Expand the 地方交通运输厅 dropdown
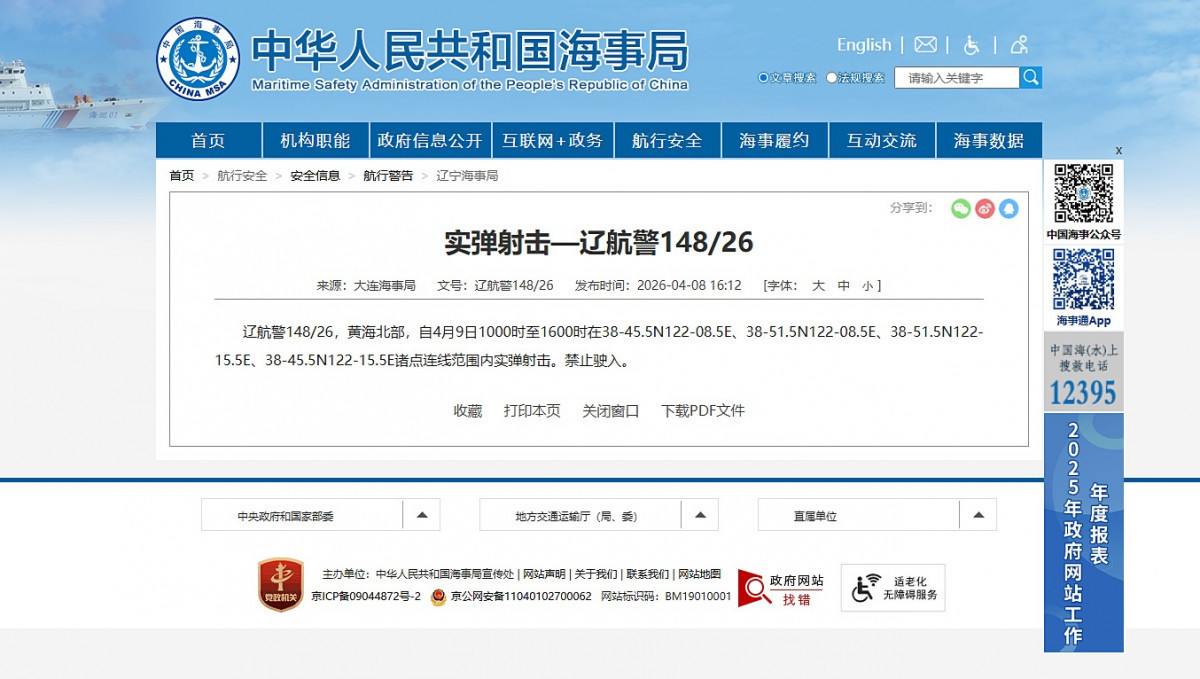 [x=700, y=514]
